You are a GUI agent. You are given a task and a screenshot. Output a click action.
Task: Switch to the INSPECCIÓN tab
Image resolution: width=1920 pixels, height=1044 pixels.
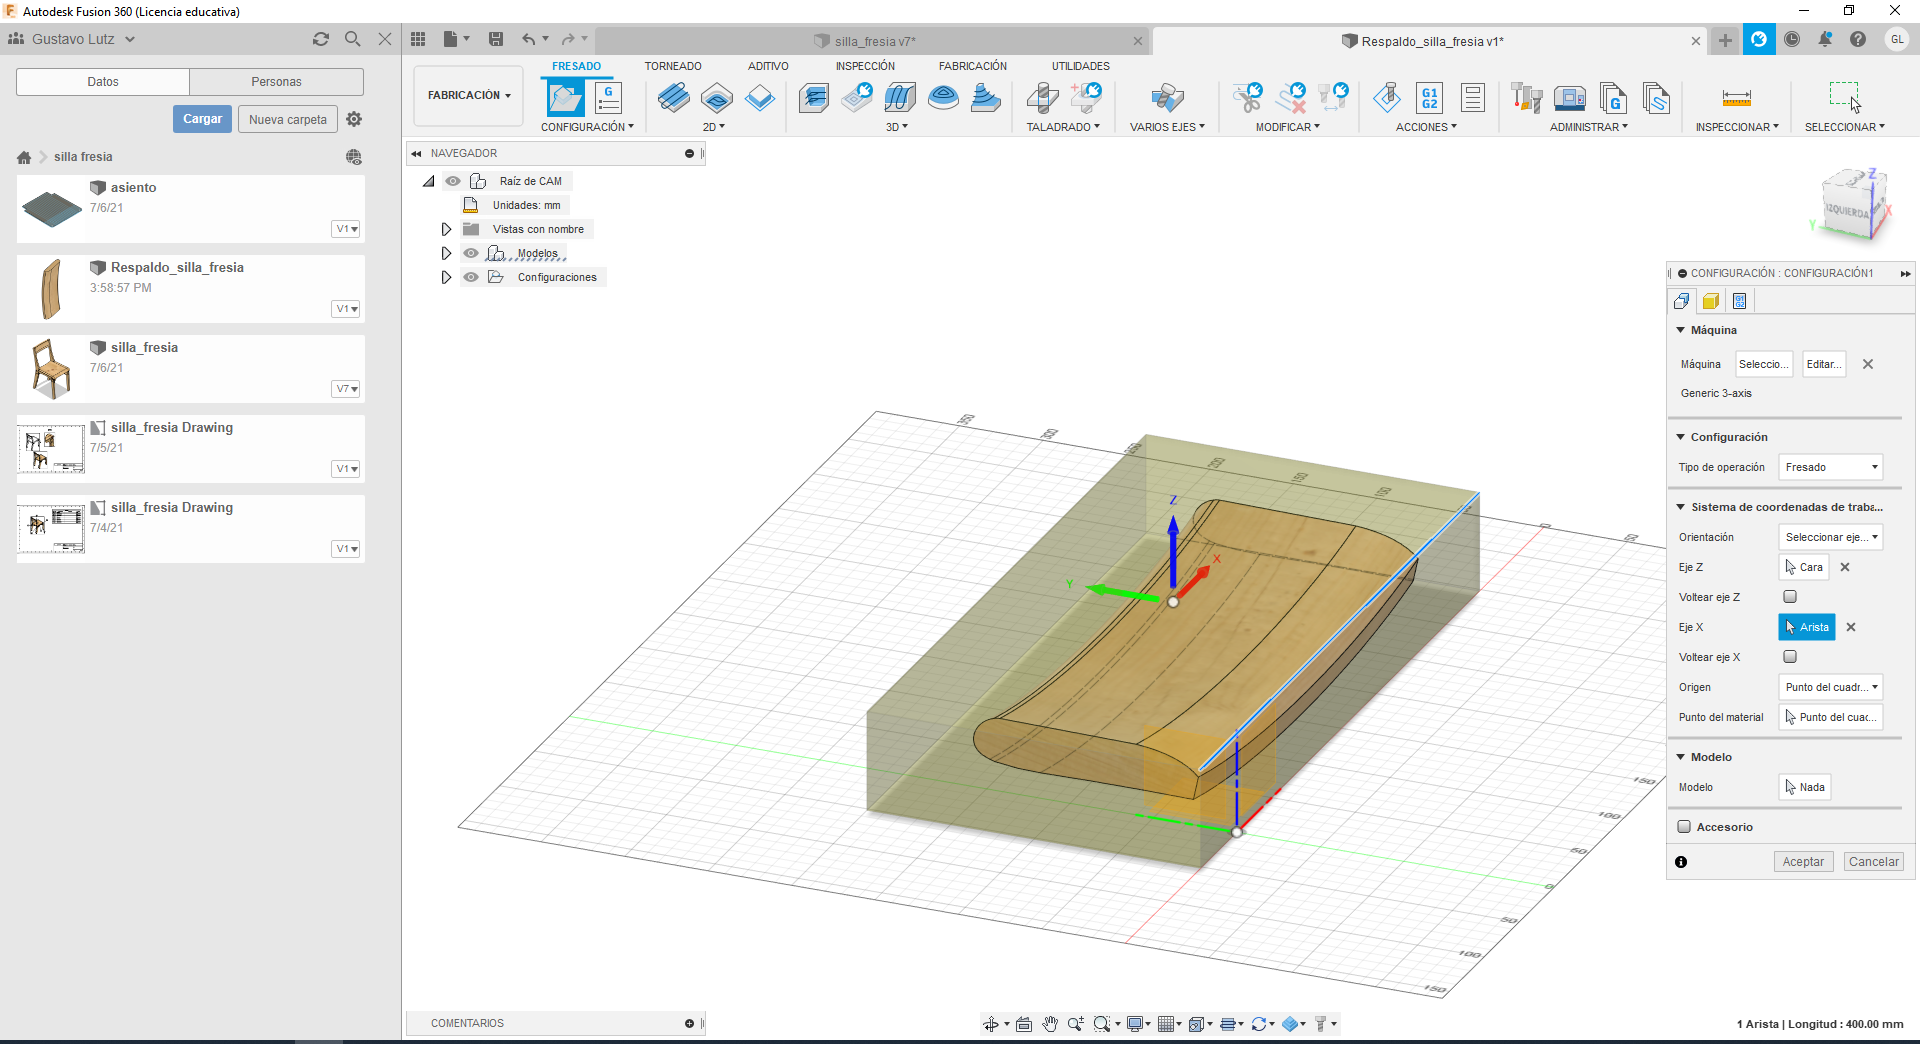pyautogui.click(x=865, y=66)
